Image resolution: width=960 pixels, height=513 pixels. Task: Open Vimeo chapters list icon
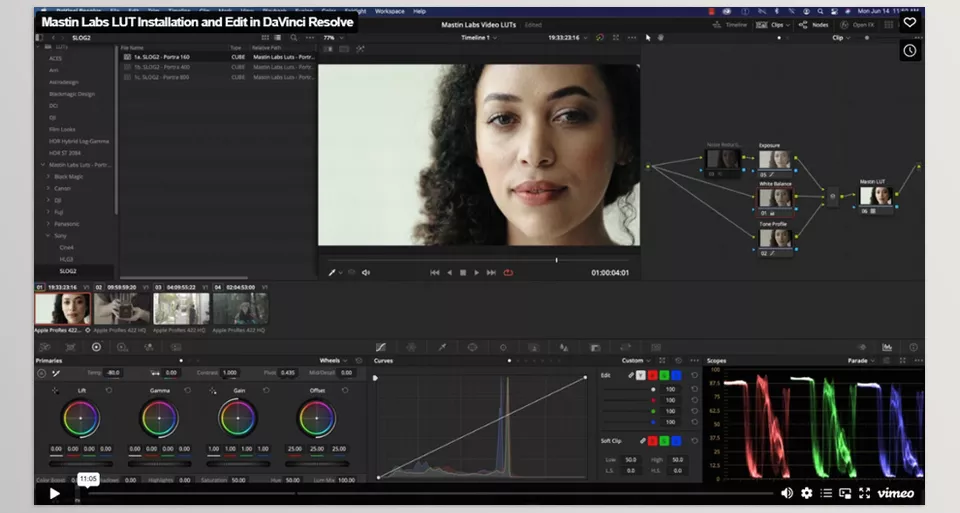pos(826,493)
